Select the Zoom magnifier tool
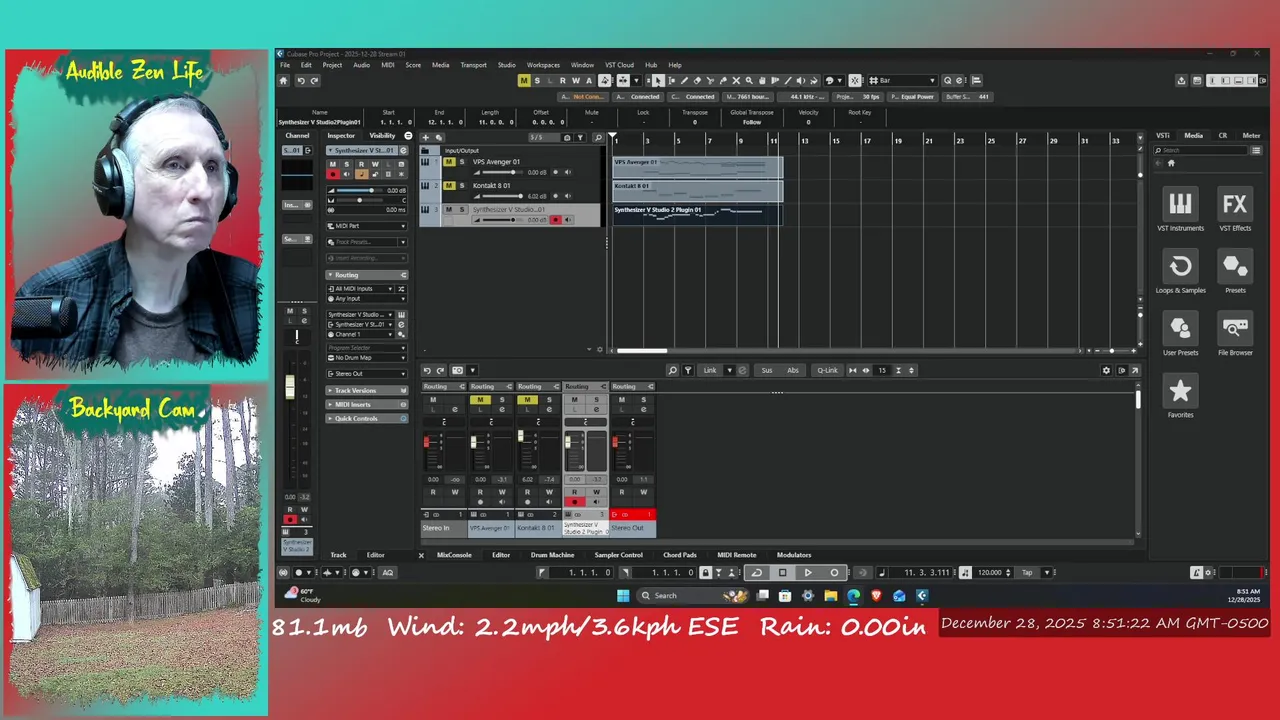Screen dimensions: 1280x720 pos(749,80)
